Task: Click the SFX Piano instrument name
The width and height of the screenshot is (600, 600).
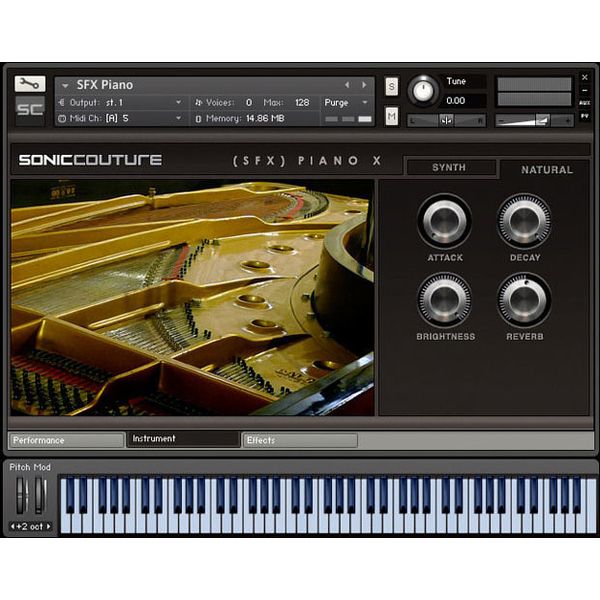Action: pos(105,85)
